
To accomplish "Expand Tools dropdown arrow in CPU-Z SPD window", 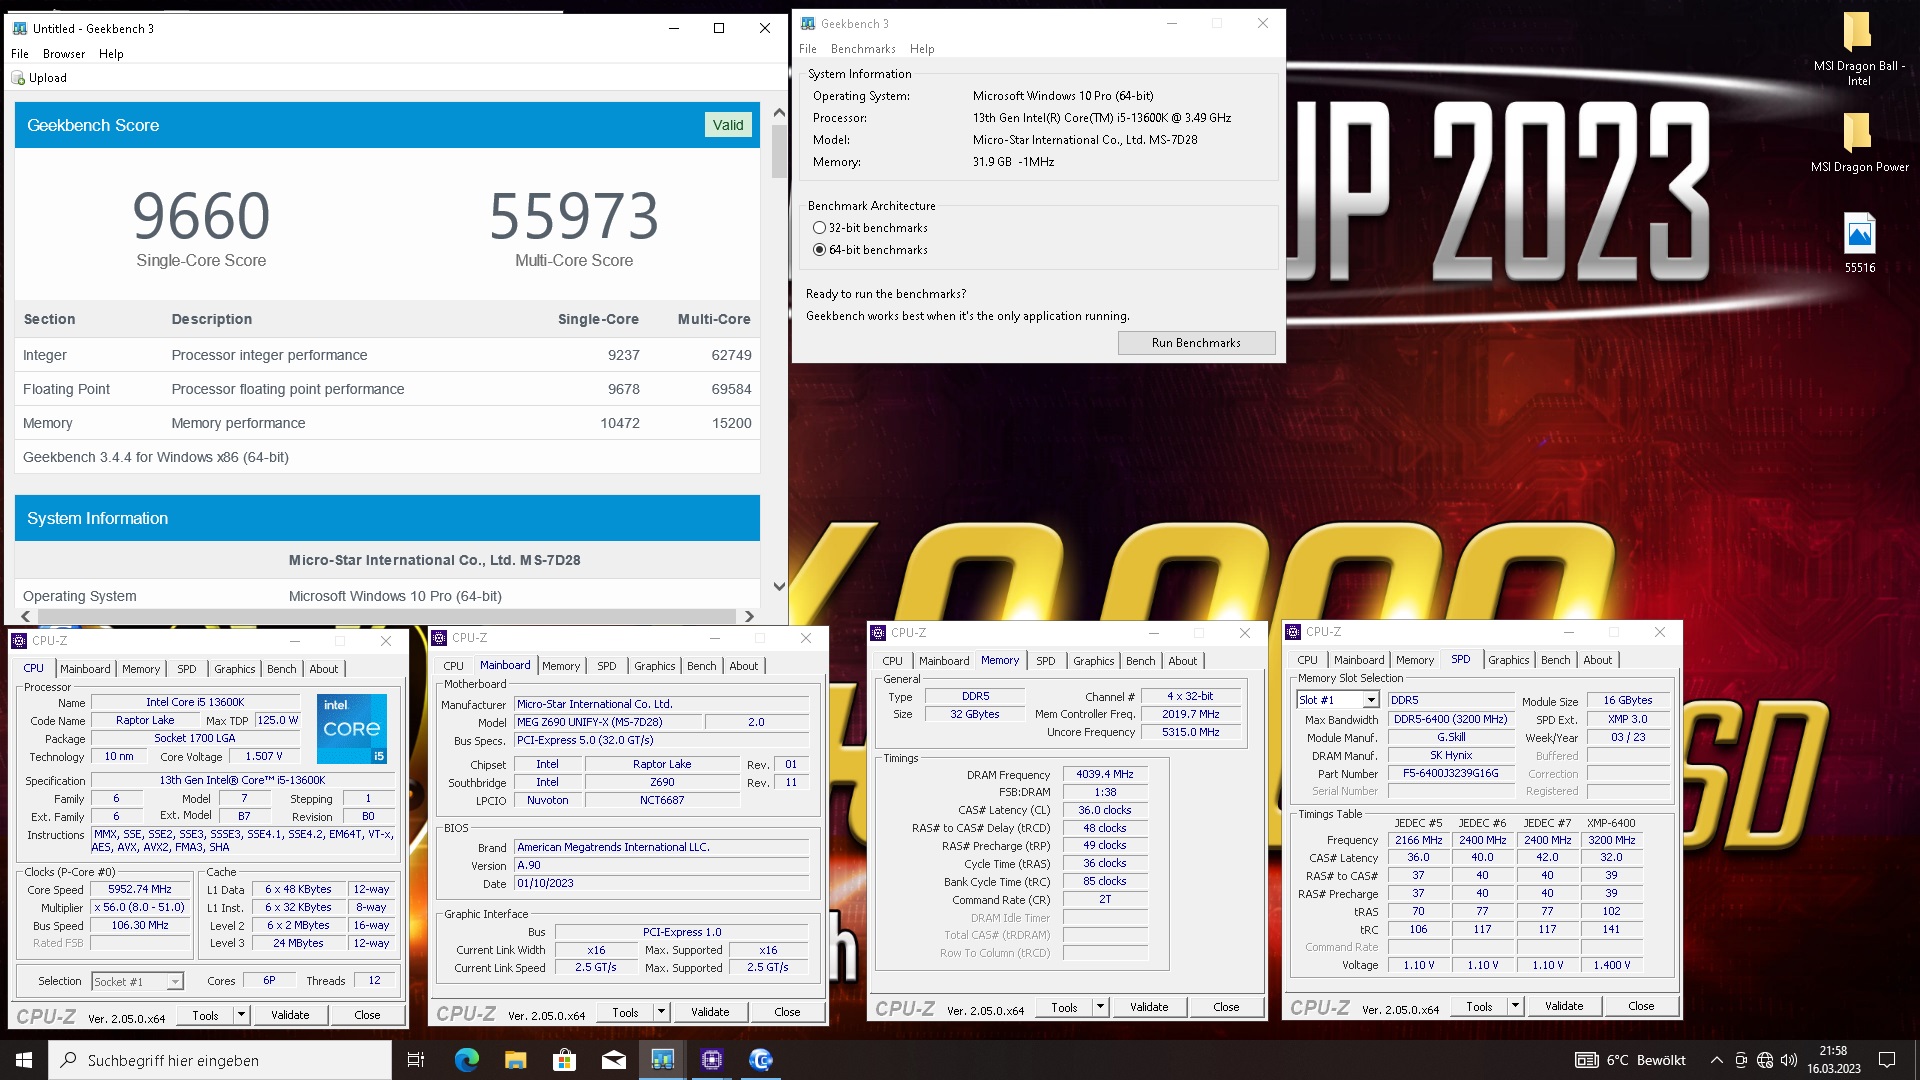I will (1515, 1006).
